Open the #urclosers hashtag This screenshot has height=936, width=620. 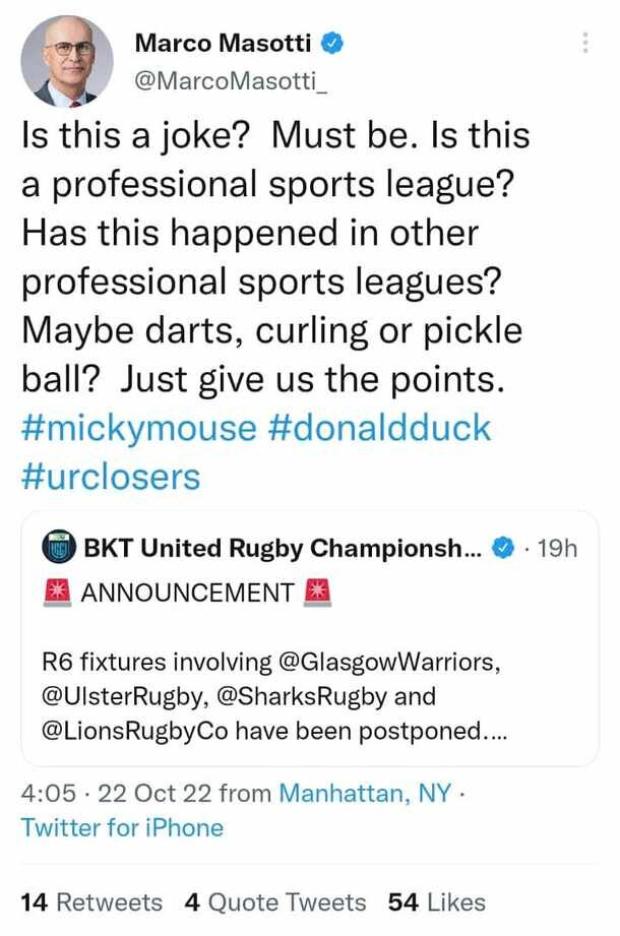pyautogui.click(x=111, y=477)
